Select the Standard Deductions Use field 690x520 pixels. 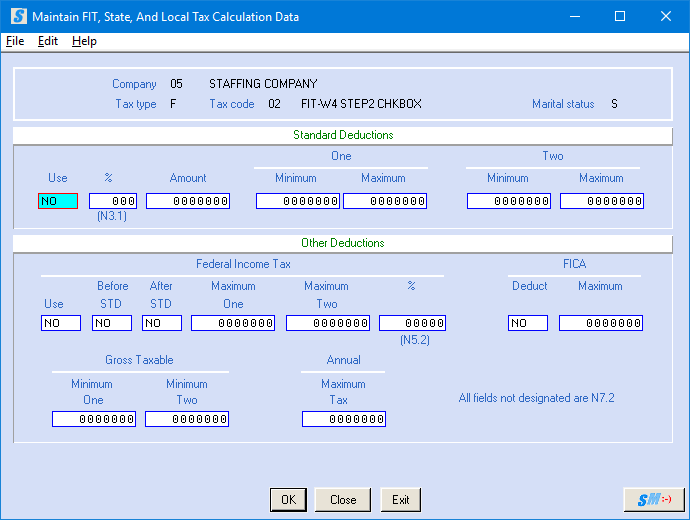[x=58, y=201]
